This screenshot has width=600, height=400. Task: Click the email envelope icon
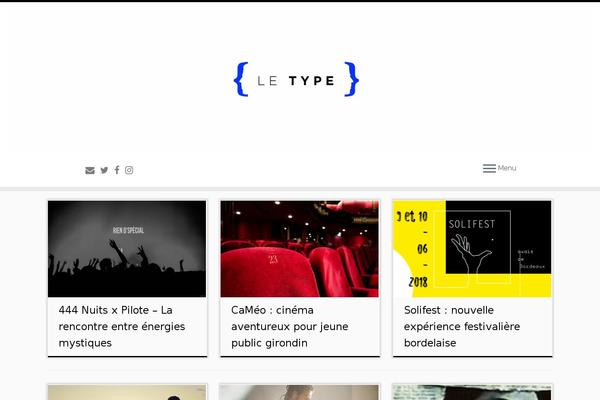click(x=90, y=170)
